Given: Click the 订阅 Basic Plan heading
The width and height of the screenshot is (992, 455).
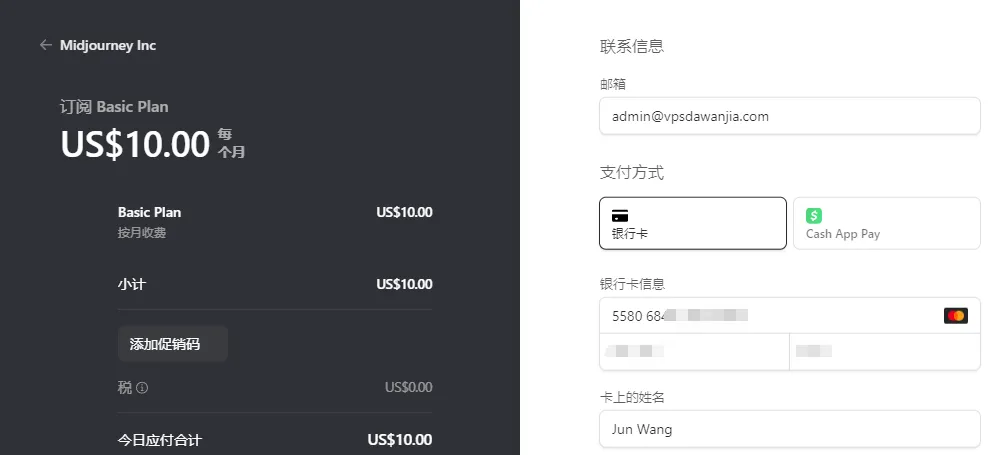Looking at the screenshot, I should point(114,106).
